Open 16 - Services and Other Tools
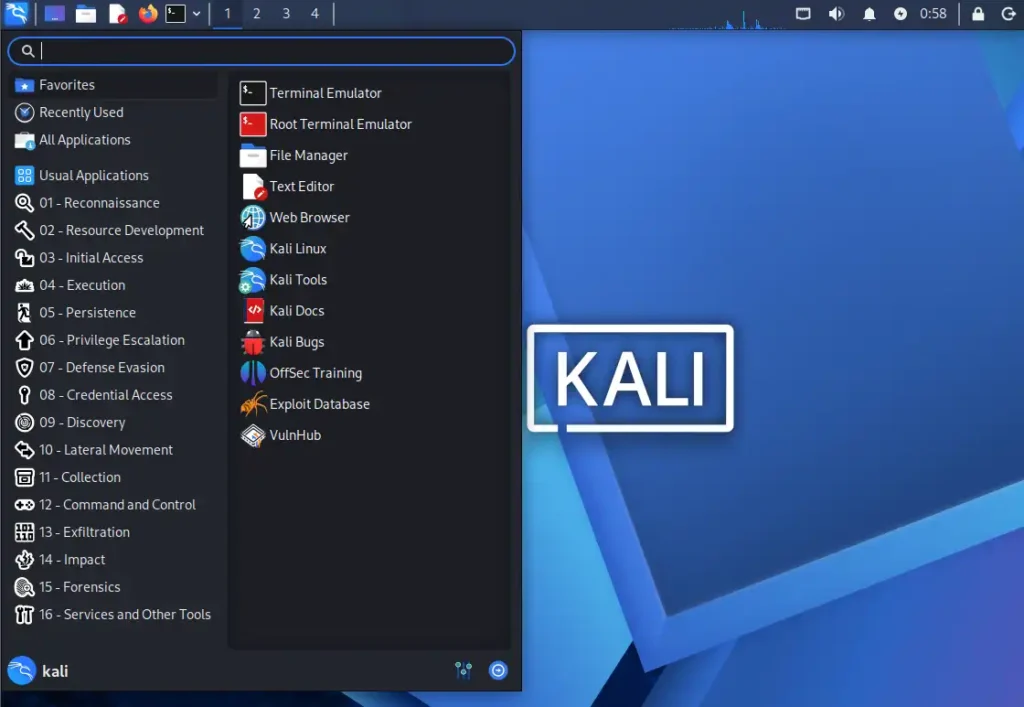 (114, 614)
